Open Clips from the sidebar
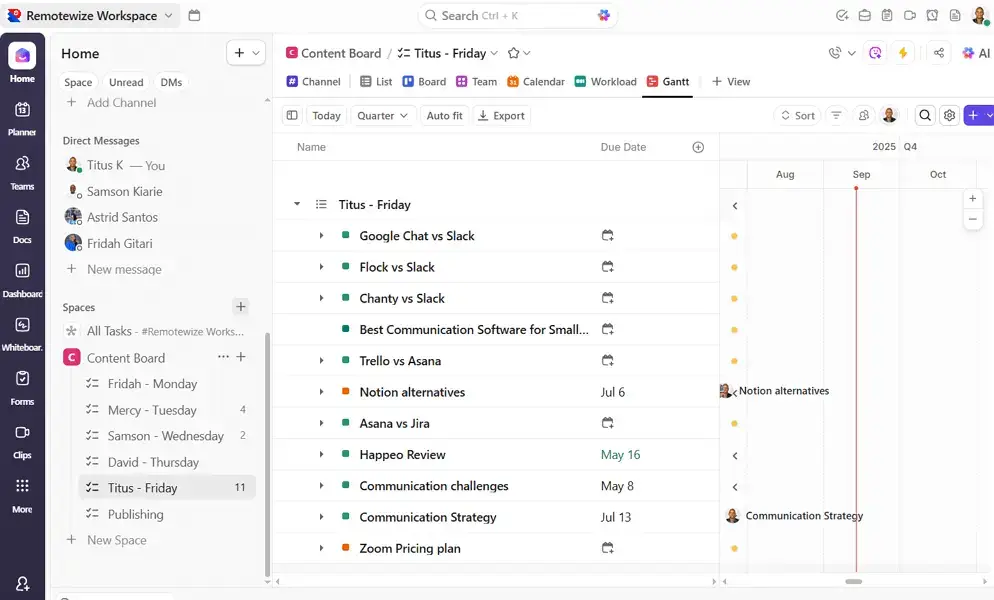 22,440
